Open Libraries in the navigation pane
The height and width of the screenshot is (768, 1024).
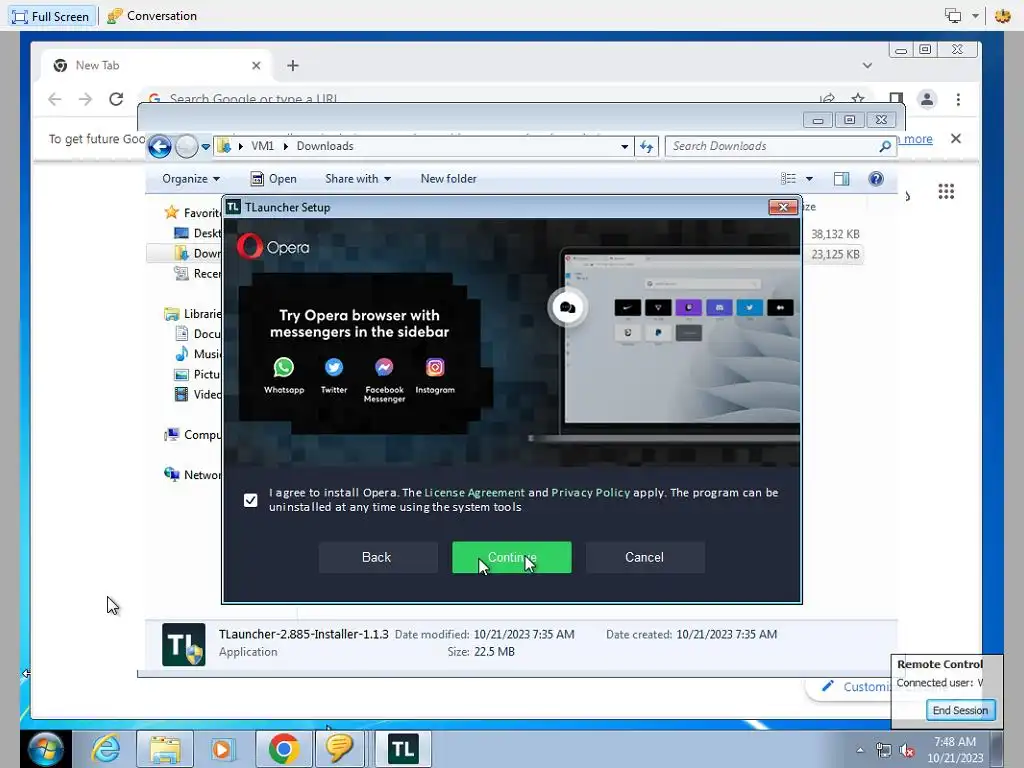pyautogui.click(x=193, y=314)
